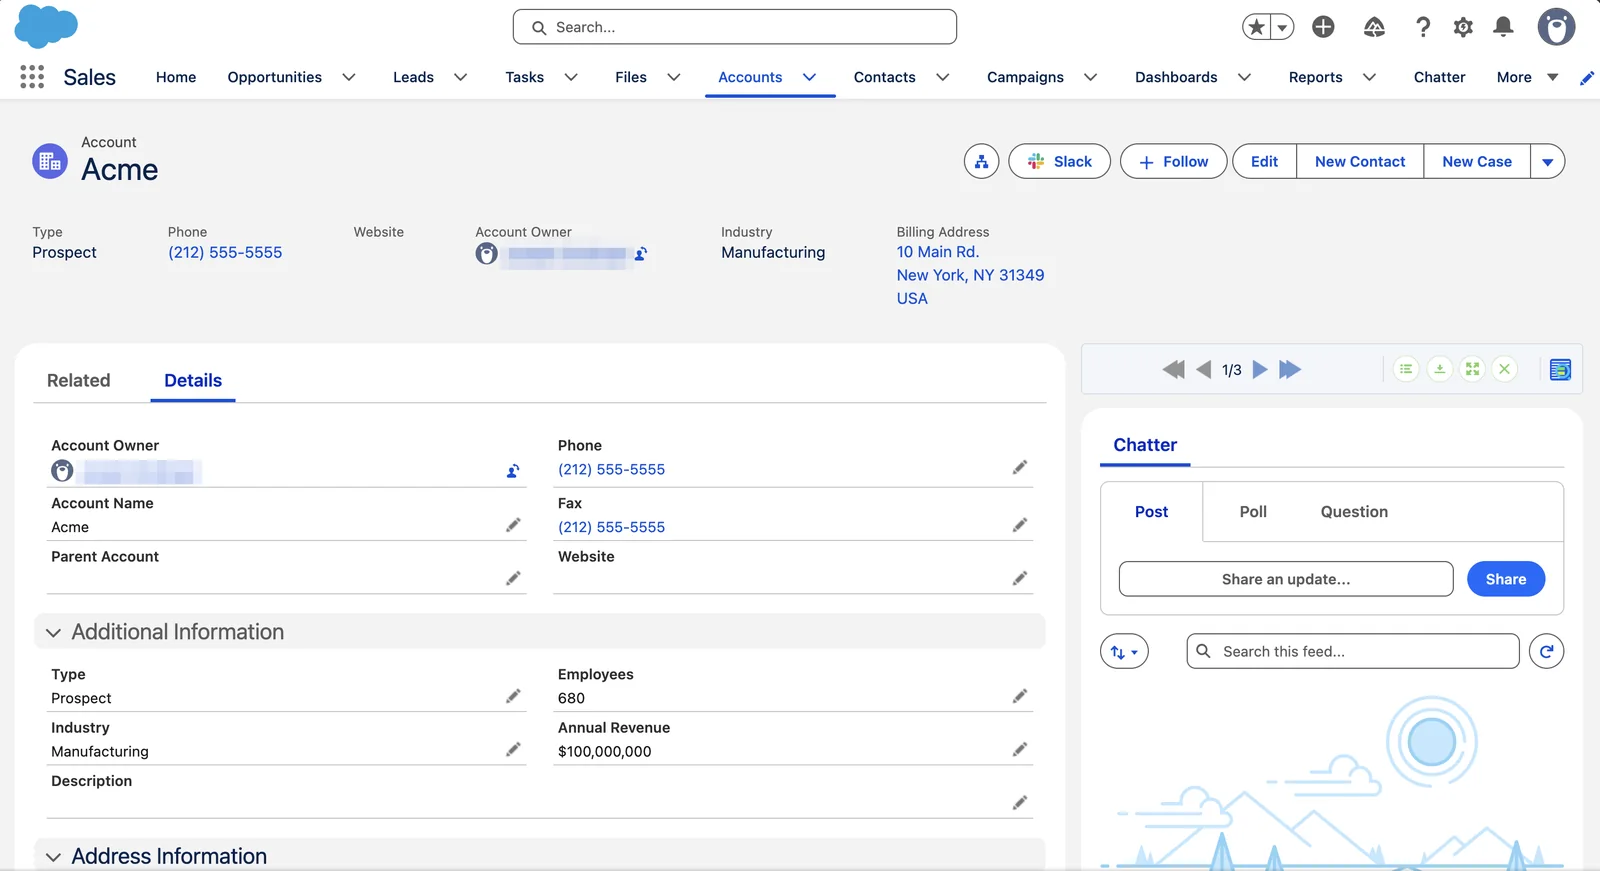Edit Phone field pencil icon

coord(1020,467)
